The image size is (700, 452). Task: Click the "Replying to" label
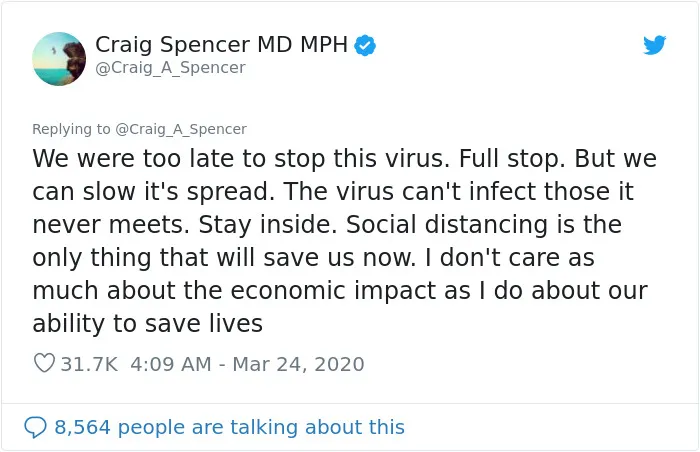click(x=71, y=129)
